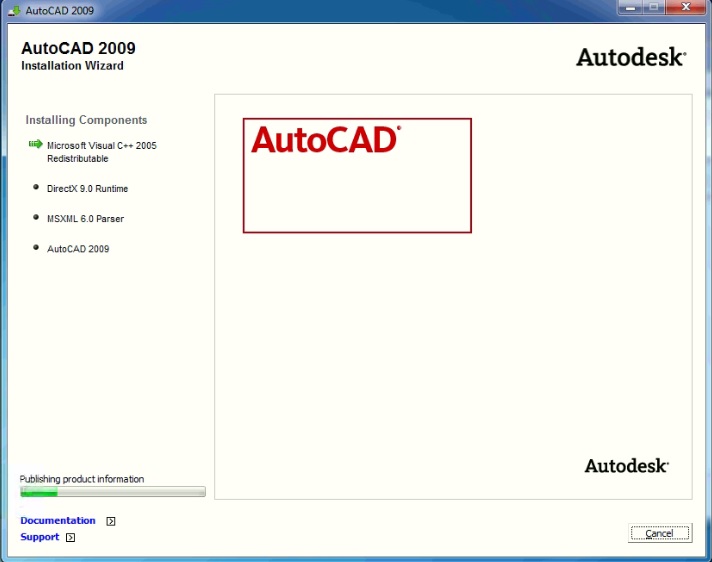Image resolution: width=712 pixels, height=562 pixels.
Task: Open the Documentation link
Action: tap(58, 521)
